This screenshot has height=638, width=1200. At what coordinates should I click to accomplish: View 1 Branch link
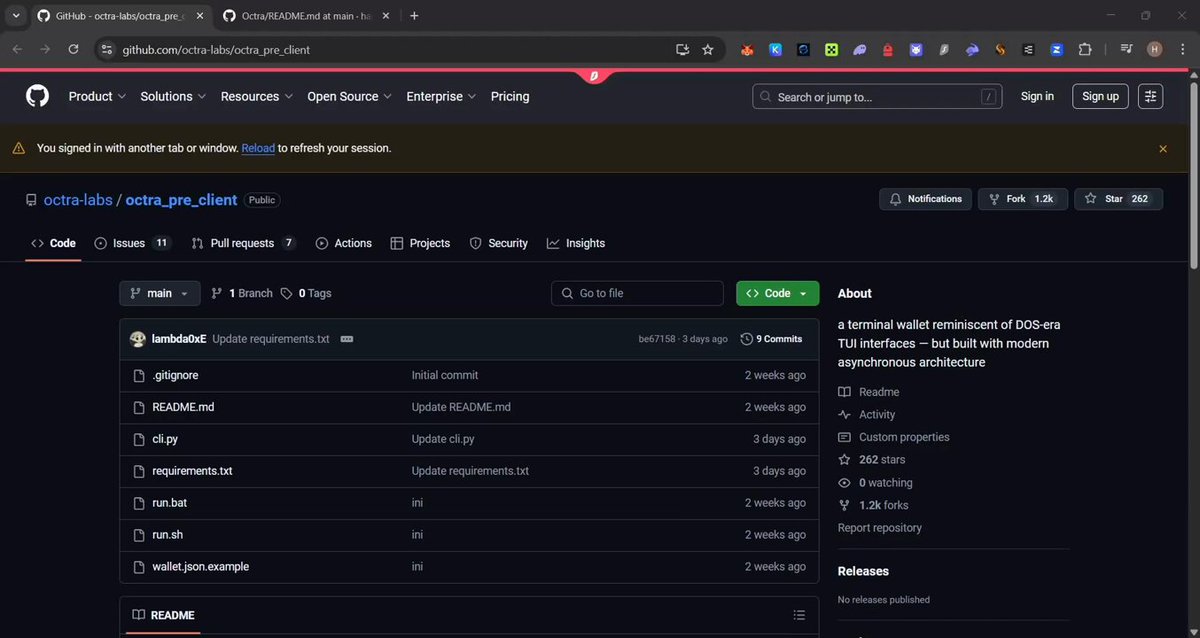(242, 293)
